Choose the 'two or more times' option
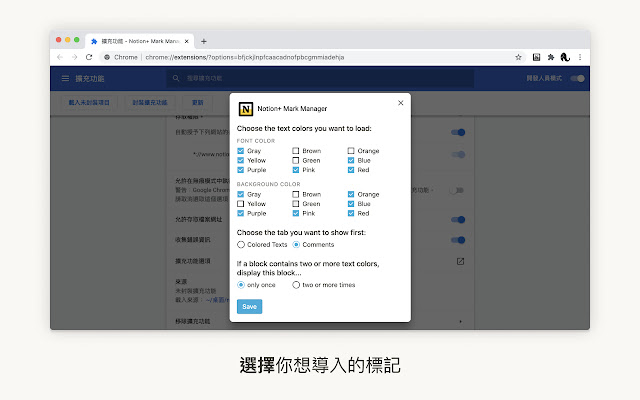Screen dimensions: 640x400 [296, 285]
